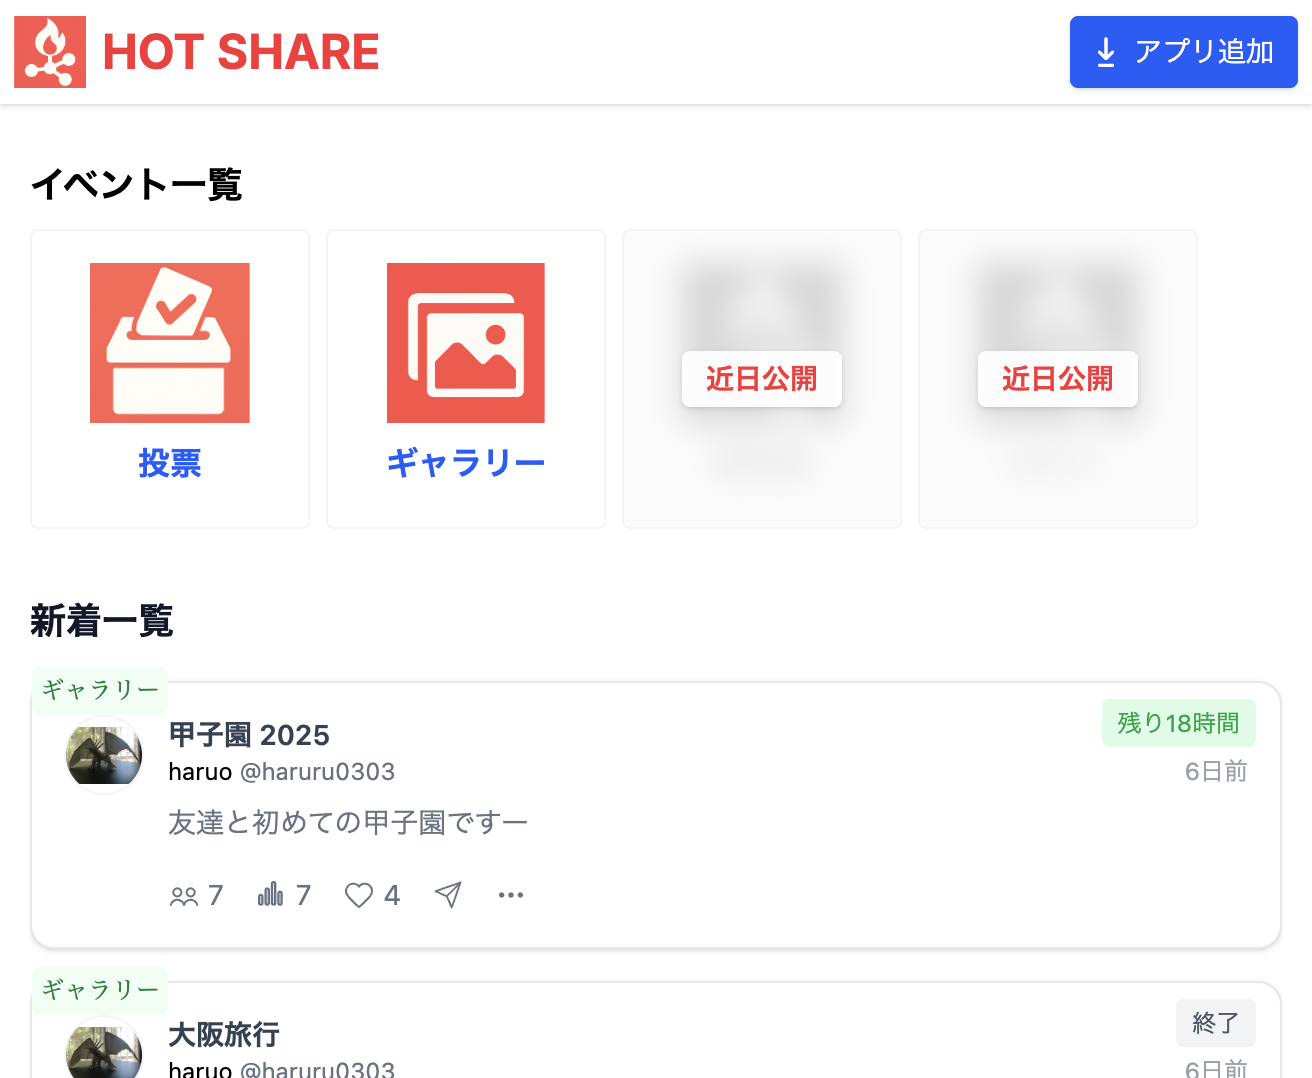
Task: Open the ギャラリー image icon
Action: click(466, 343)
